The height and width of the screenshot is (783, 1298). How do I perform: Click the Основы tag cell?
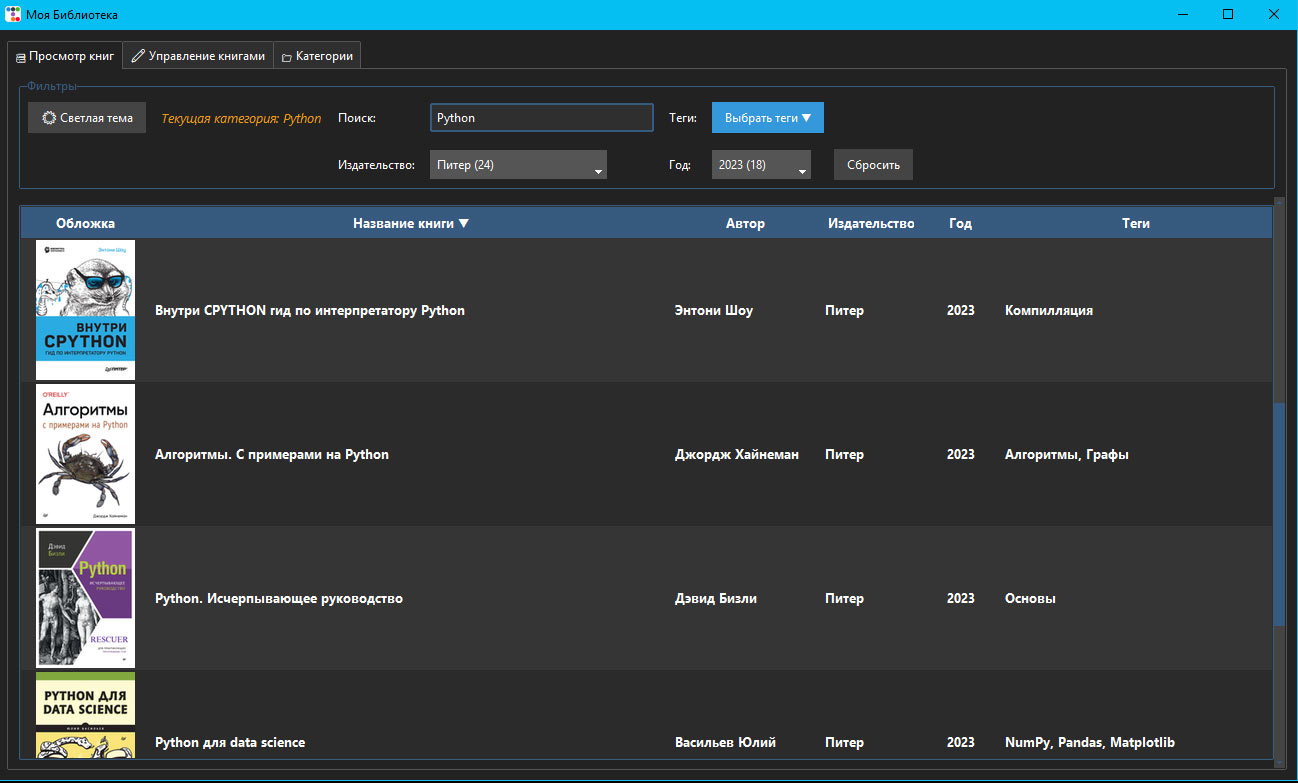pos(1030,598)
